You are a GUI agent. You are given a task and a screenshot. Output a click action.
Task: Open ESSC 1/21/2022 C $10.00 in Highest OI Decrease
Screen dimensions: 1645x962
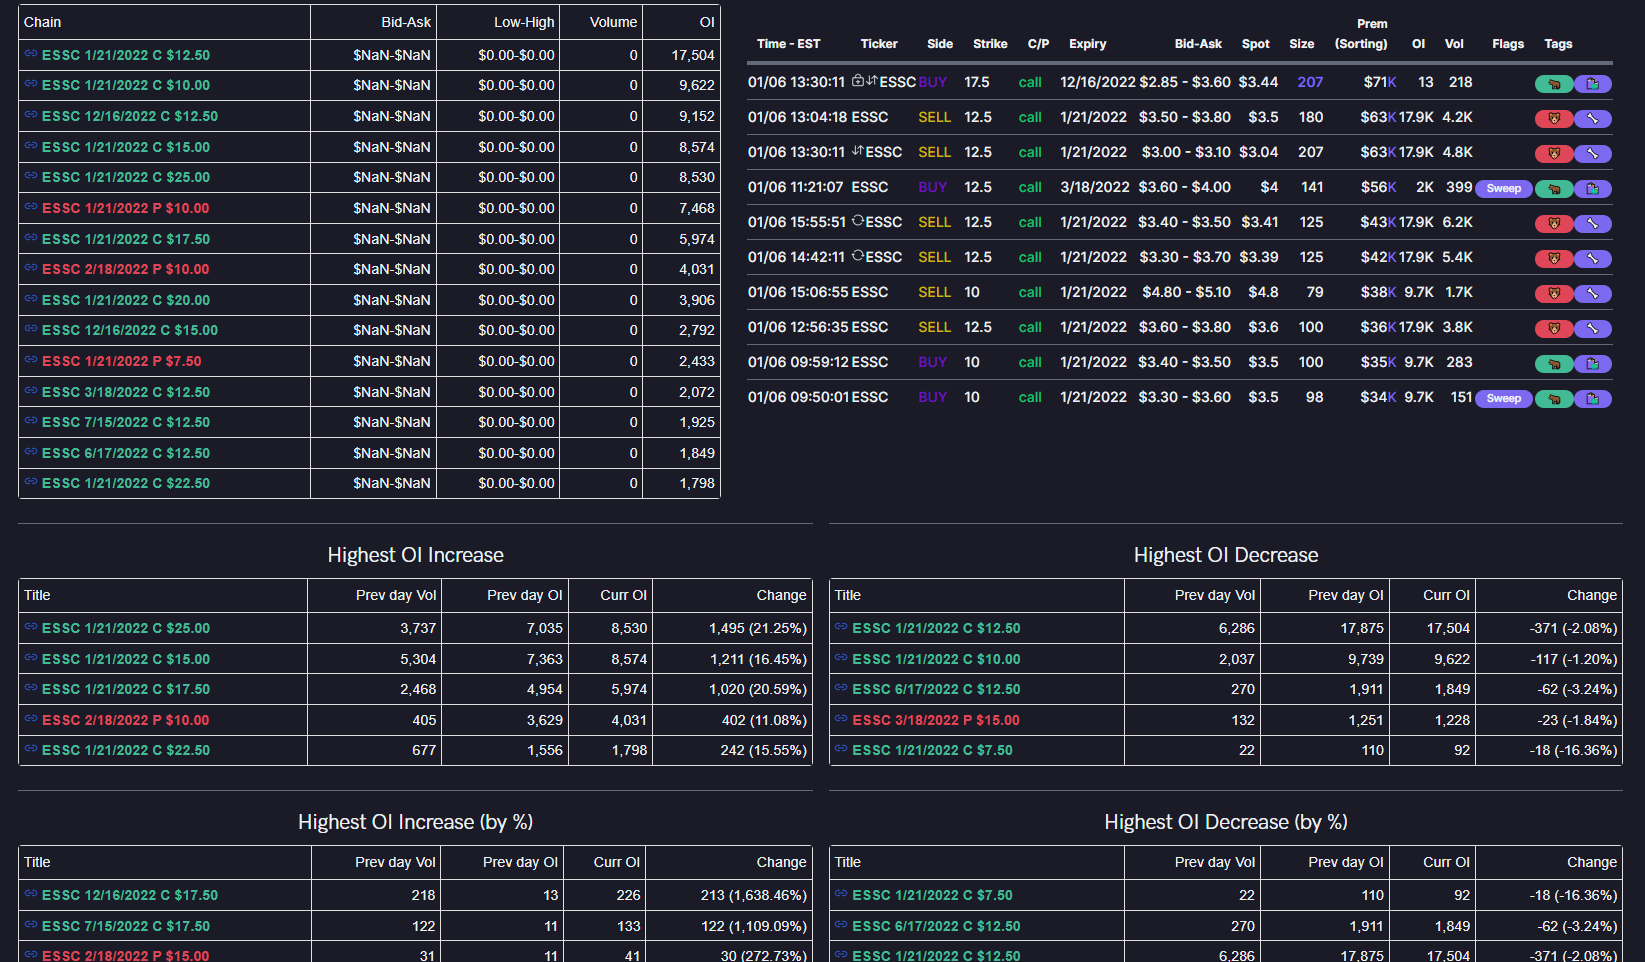coord(936,659)
